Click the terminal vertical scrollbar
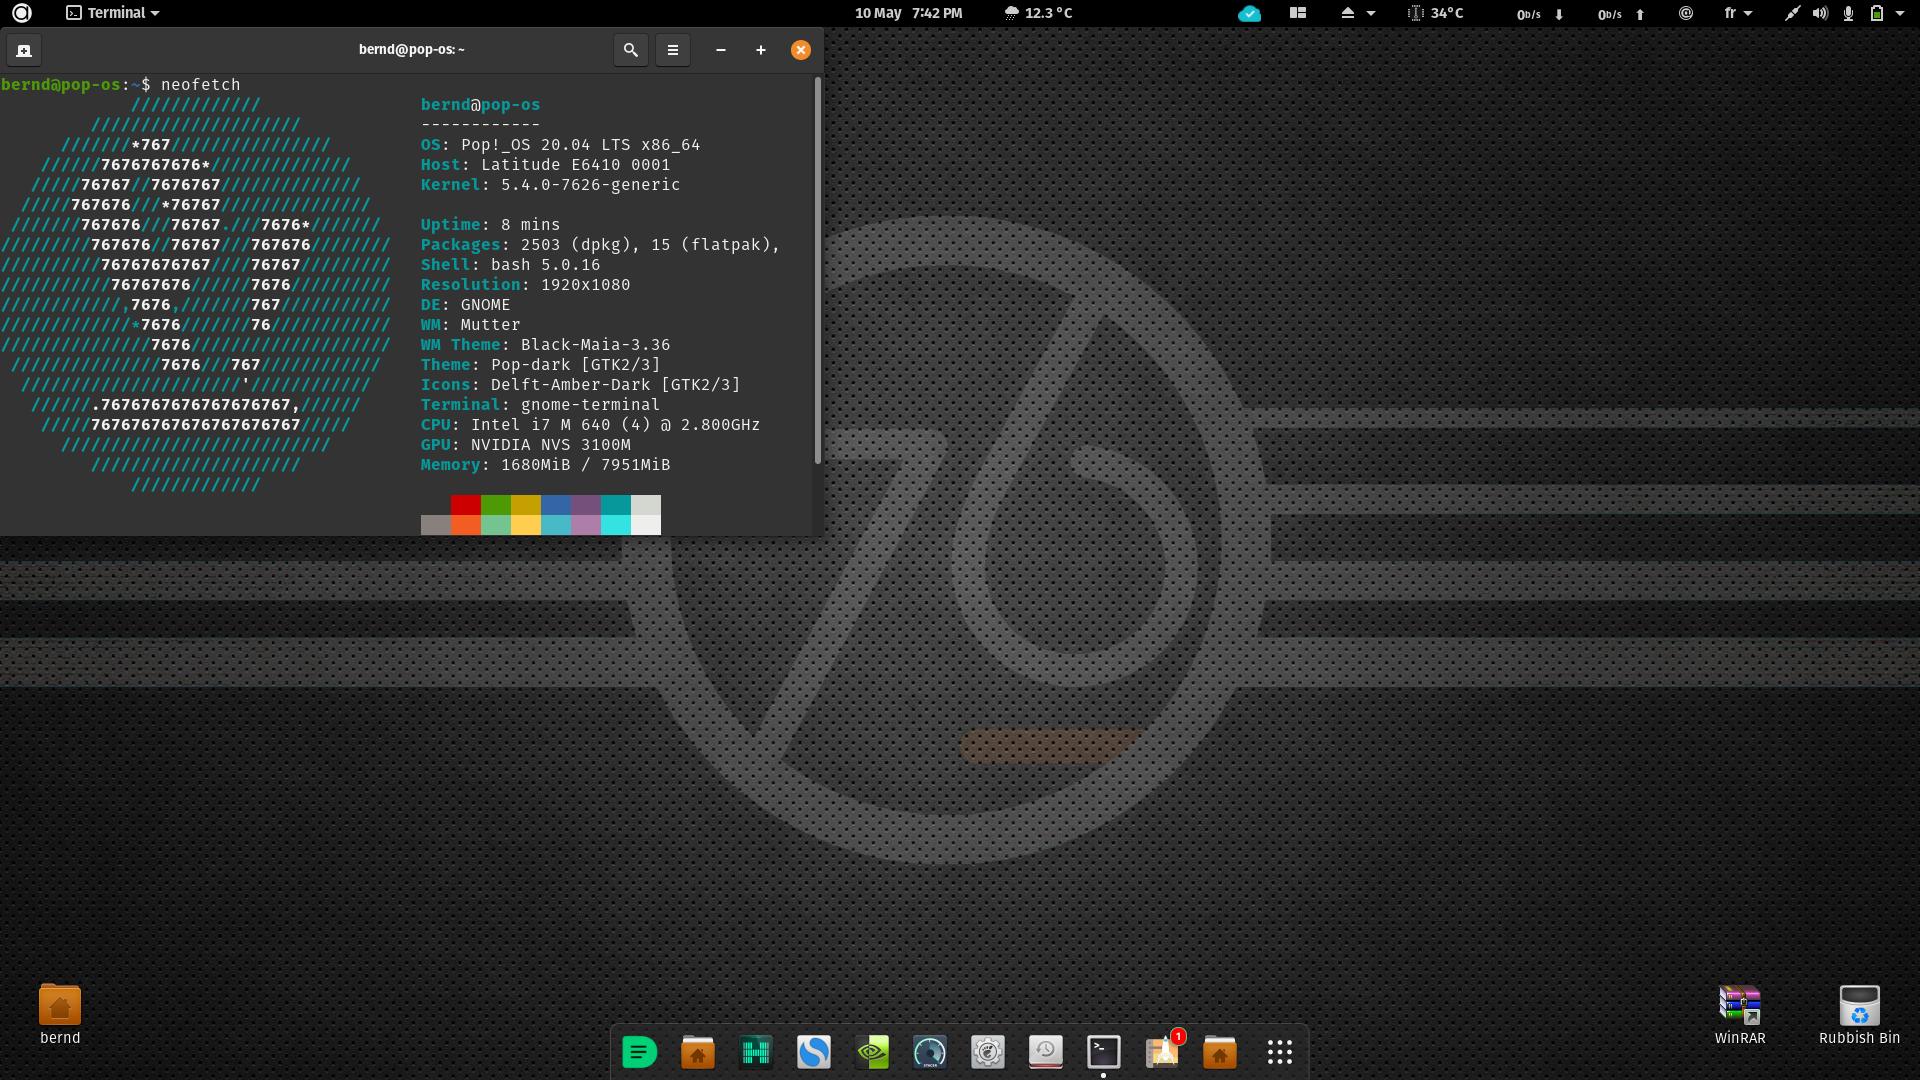The width and height of the screenshot is (1920, 1080). tap(818, 270)
